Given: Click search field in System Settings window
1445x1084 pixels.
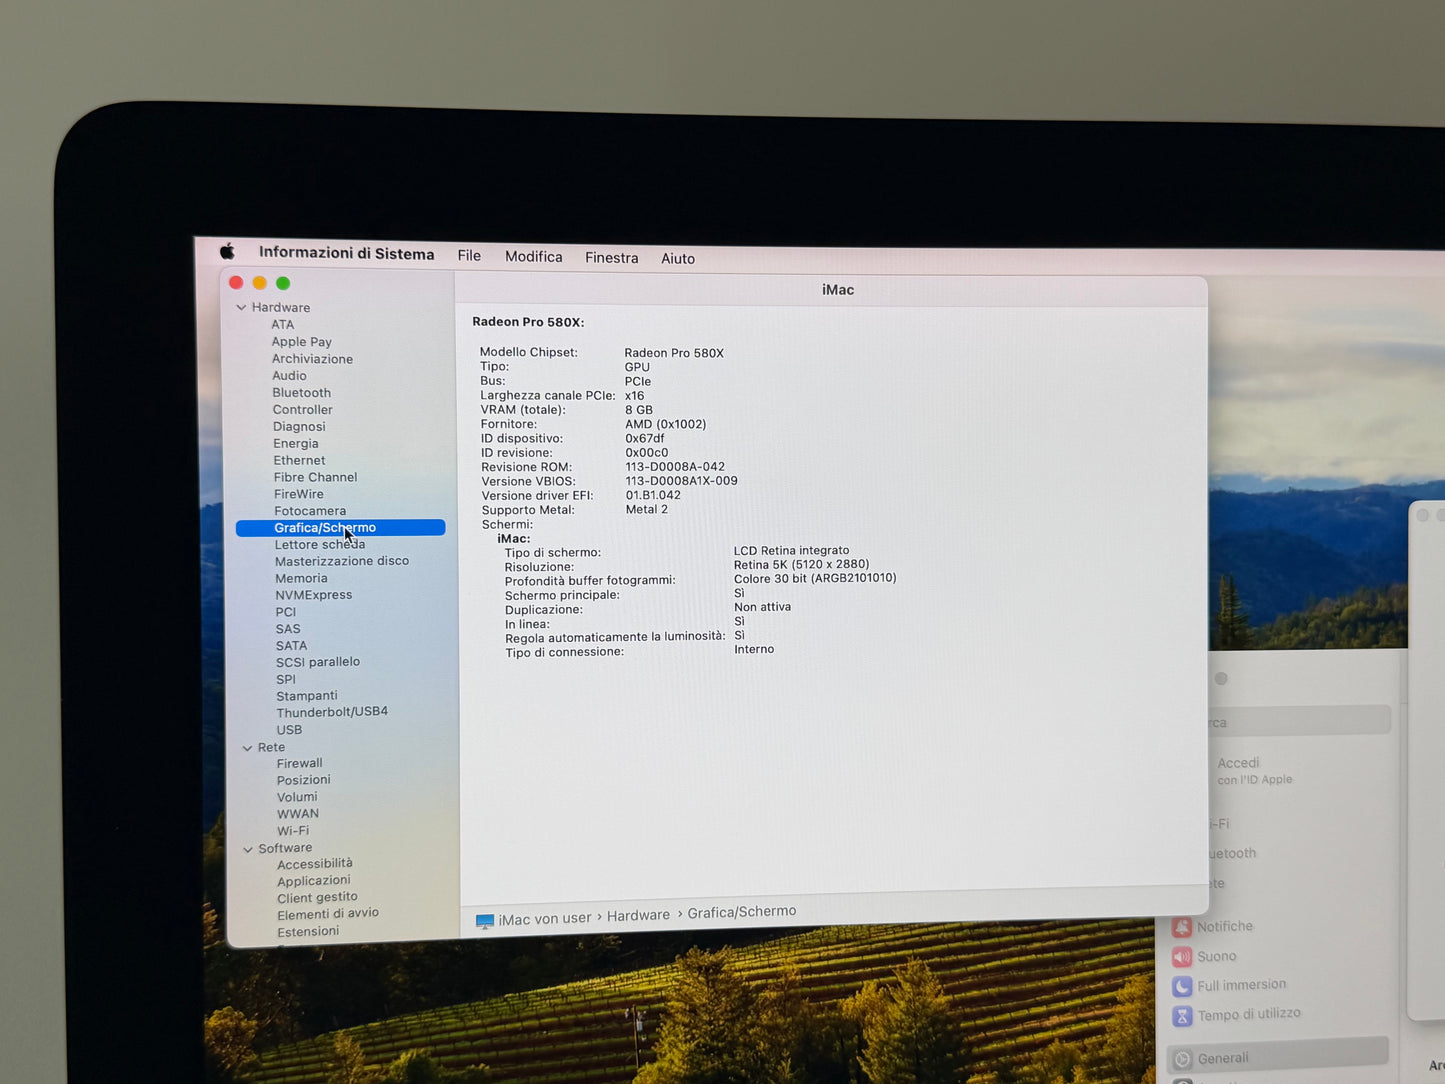Looking at the screenshot, I should [x=1298, y=721].
